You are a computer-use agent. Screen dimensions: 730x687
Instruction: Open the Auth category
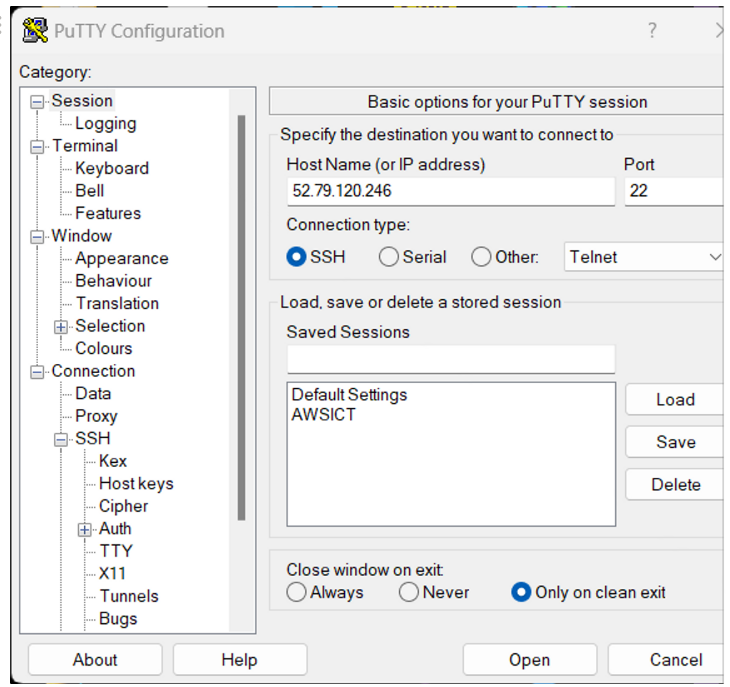[115, 529]
